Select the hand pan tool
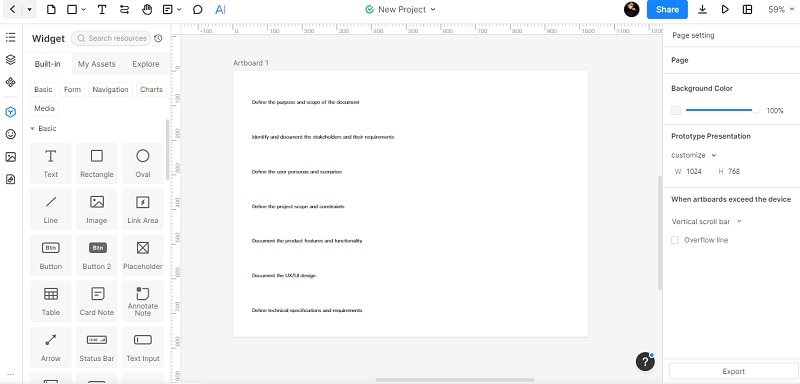Image resolution: width=800 pixels, height=384 pixels. coord(147,9)
